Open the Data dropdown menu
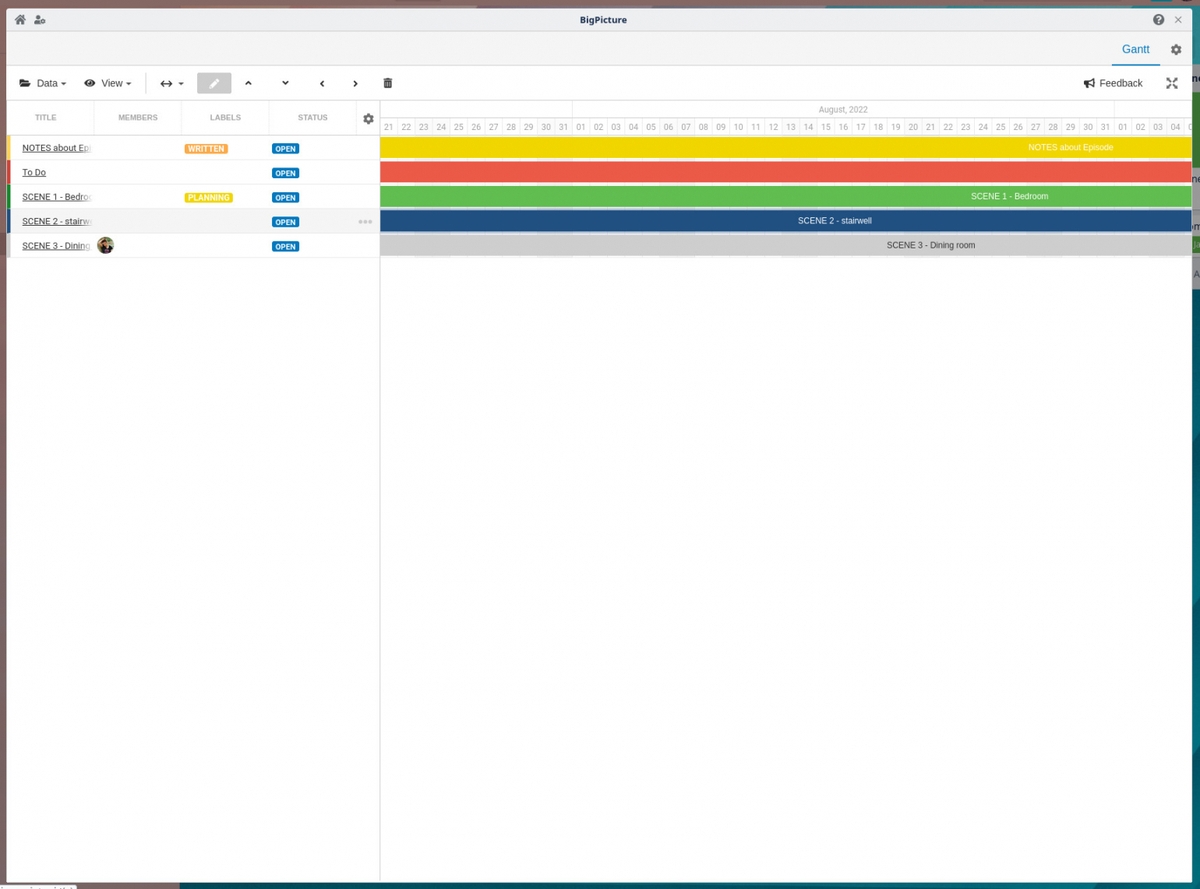This screenshot has width=1200, height=889. 43,83
